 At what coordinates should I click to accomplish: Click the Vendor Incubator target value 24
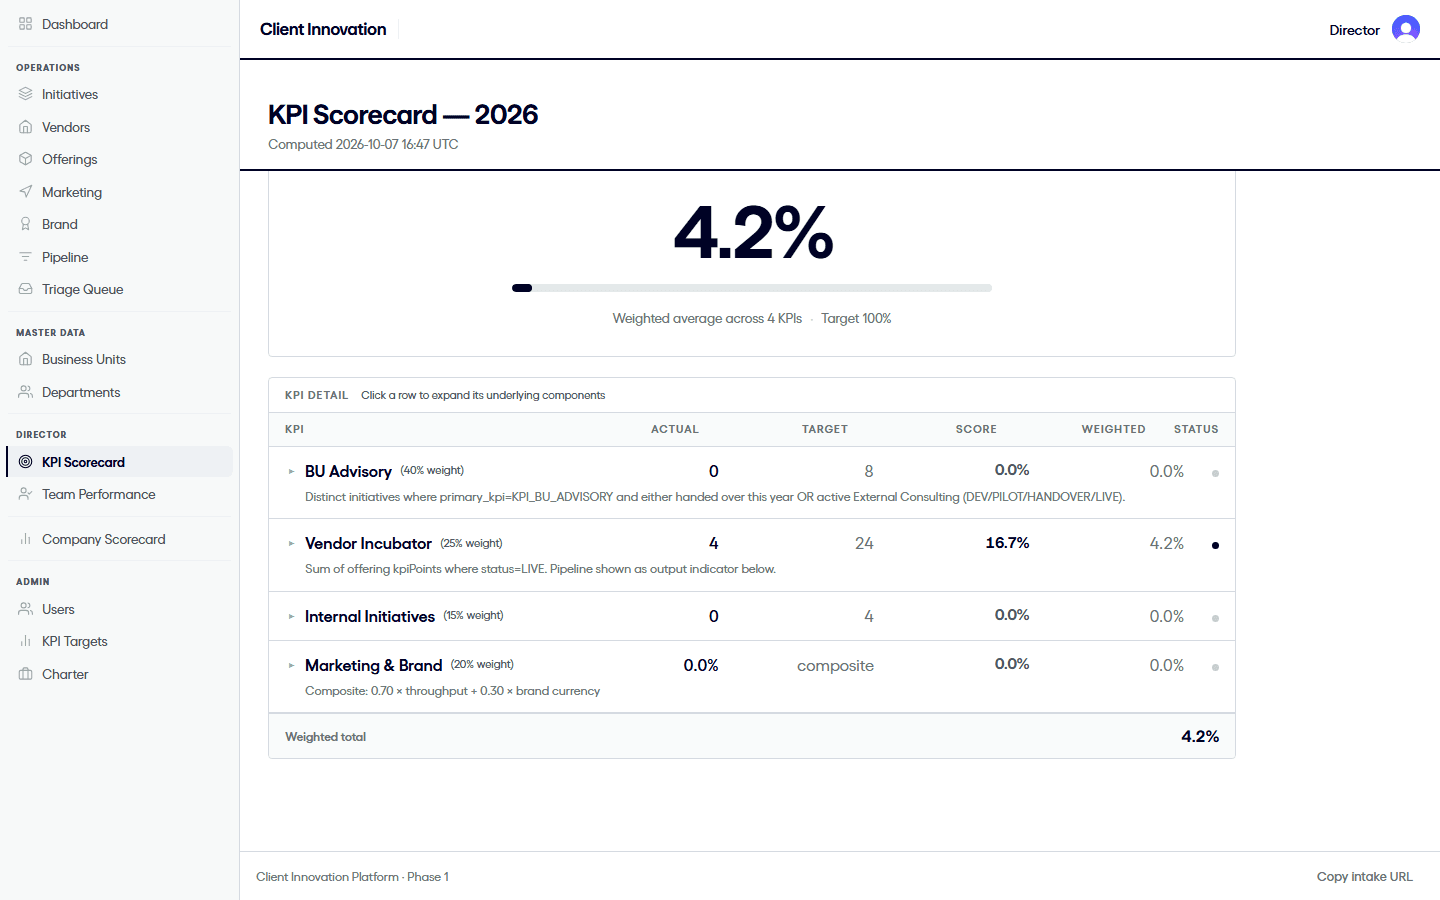(x=864, y=544)
